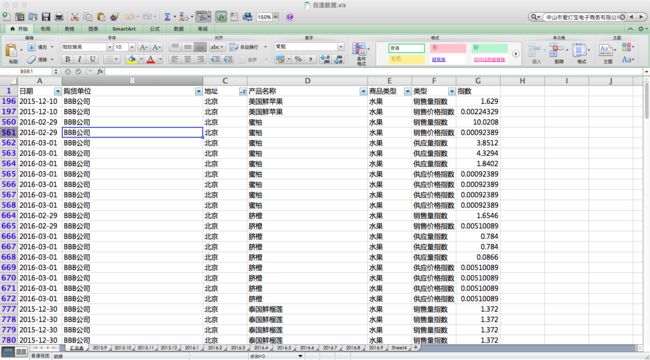Toggle align text left
Screen dimensions: 650x360
coord(175,60)
